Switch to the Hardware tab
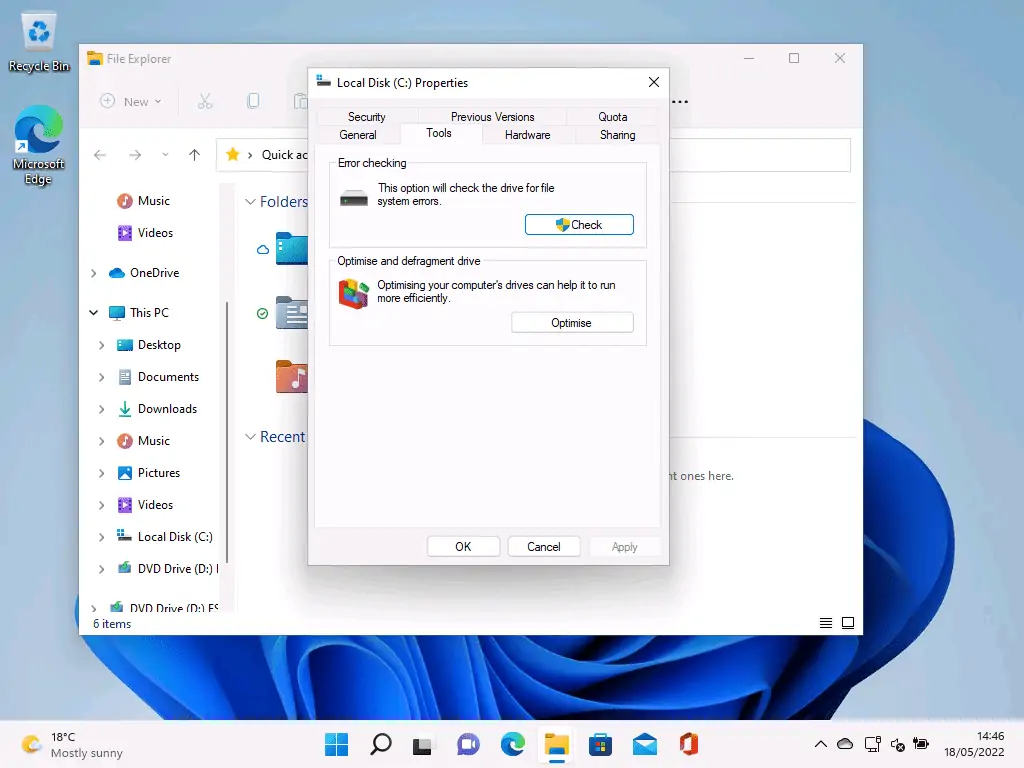This screenshot has height=768, width=1024. [527, 135]
